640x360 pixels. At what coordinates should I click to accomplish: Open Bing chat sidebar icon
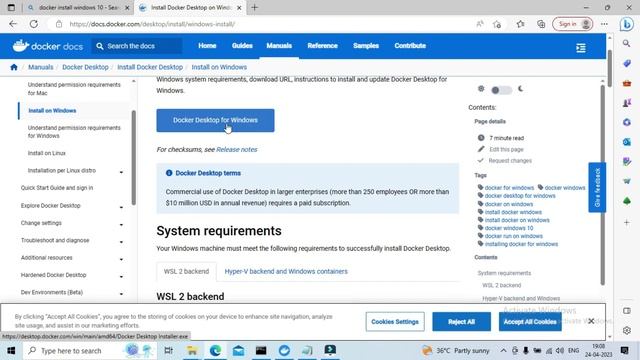627,24
